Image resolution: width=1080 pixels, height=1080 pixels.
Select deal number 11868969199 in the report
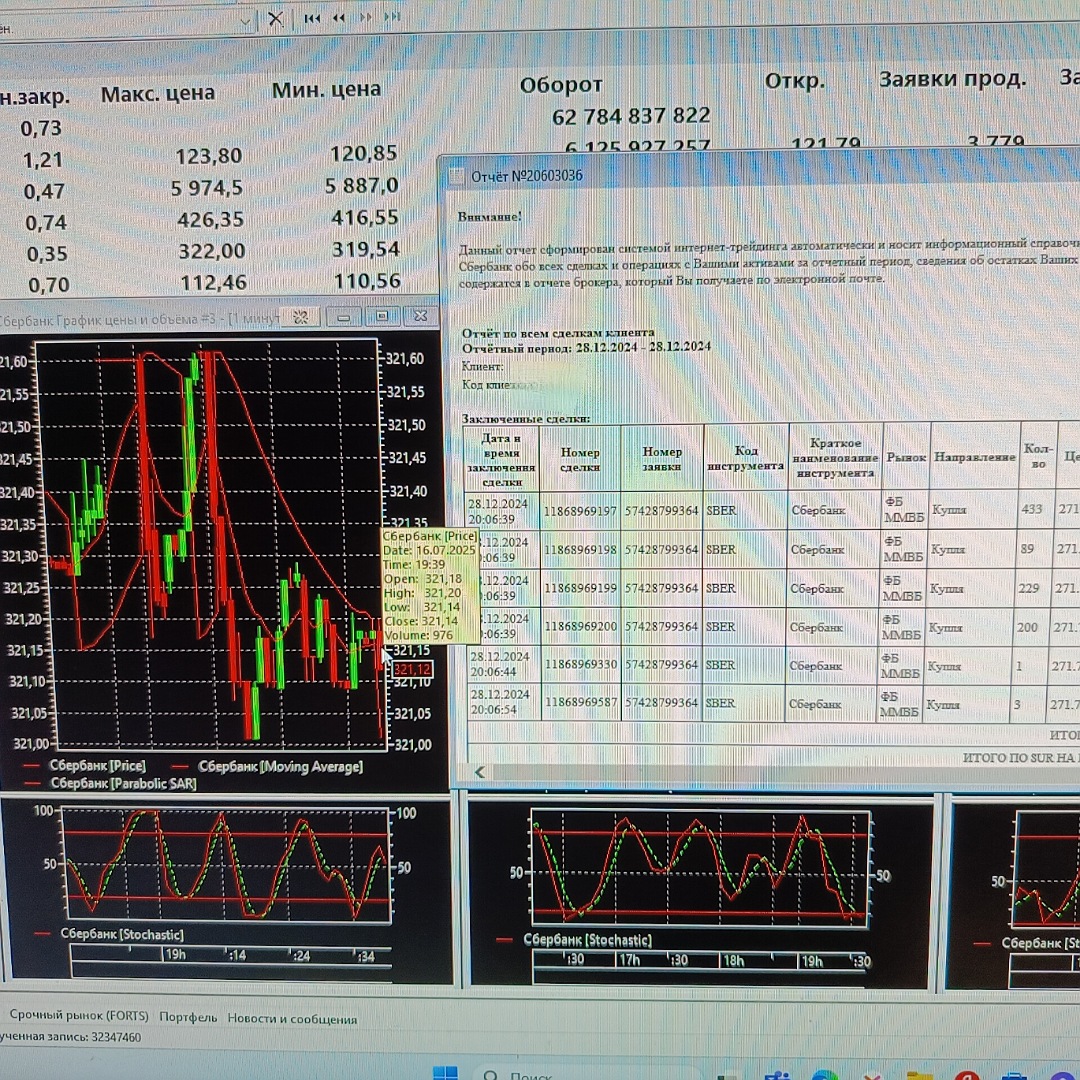pyautogui.click(x=581, y=588)
